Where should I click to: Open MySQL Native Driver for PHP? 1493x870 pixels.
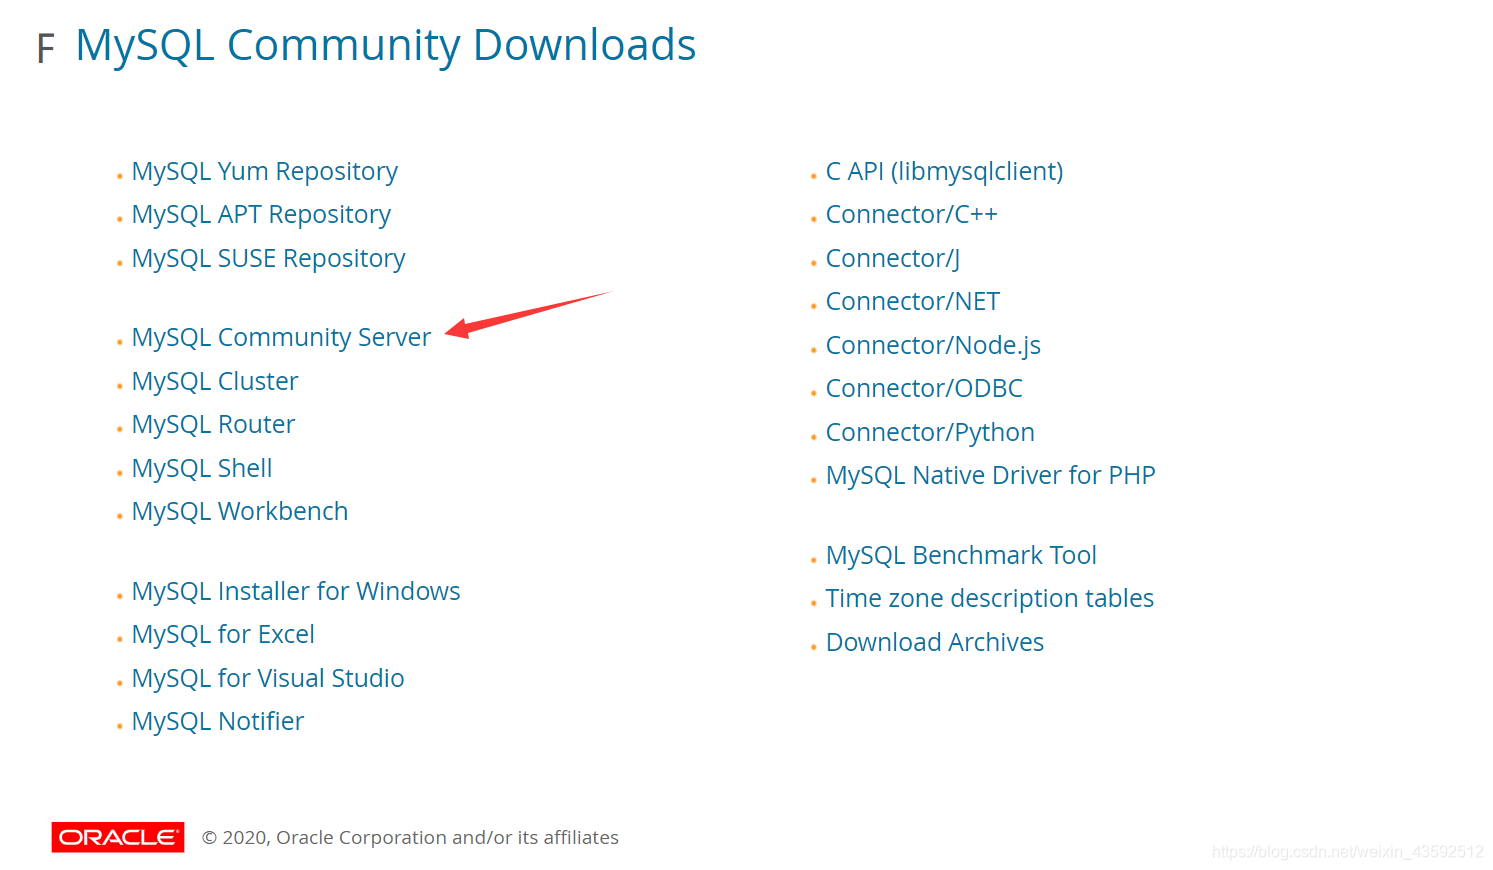tap(991, 476)
